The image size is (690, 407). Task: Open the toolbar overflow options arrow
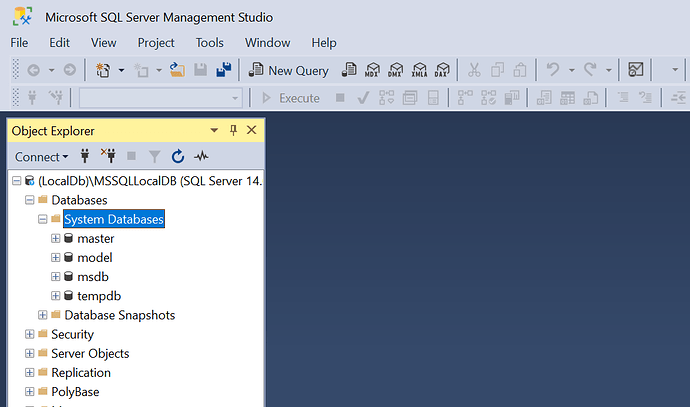click(x=675, y=70)
